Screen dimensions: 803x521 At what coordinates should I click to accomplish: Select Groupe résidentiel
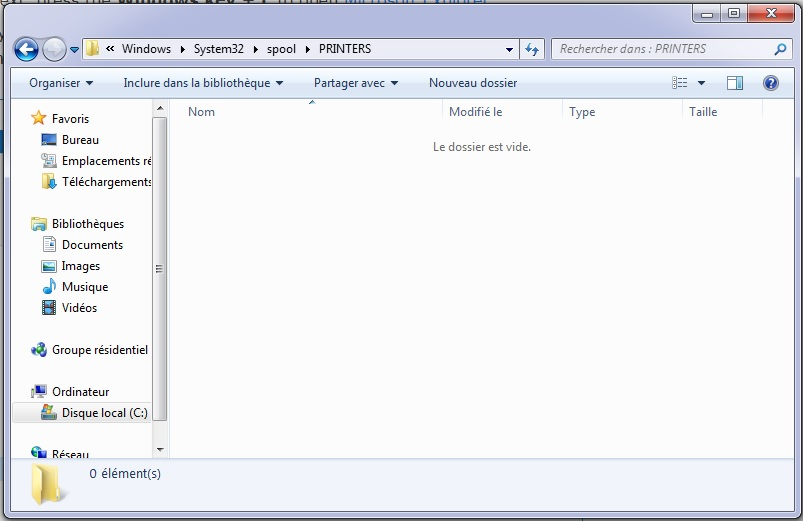pyautogui.click(x=100, y=350)
